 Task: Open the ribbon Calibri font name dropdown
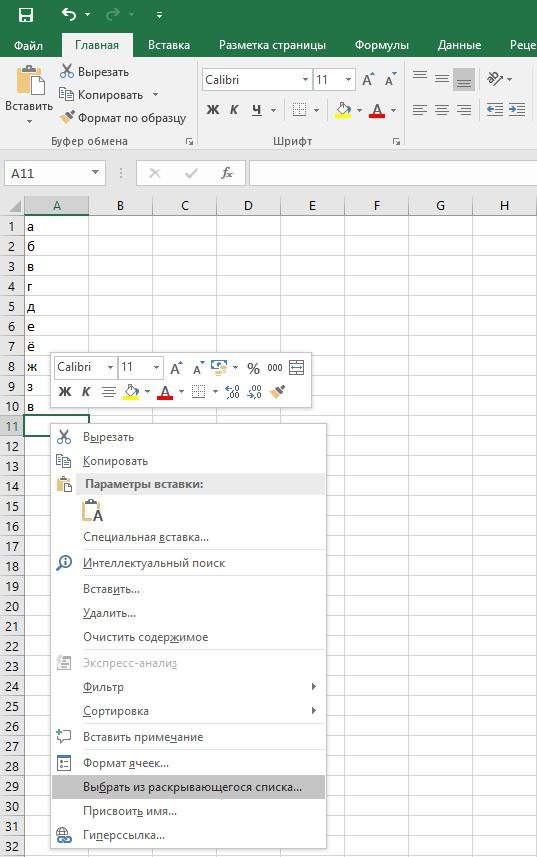tap(305, 80)
